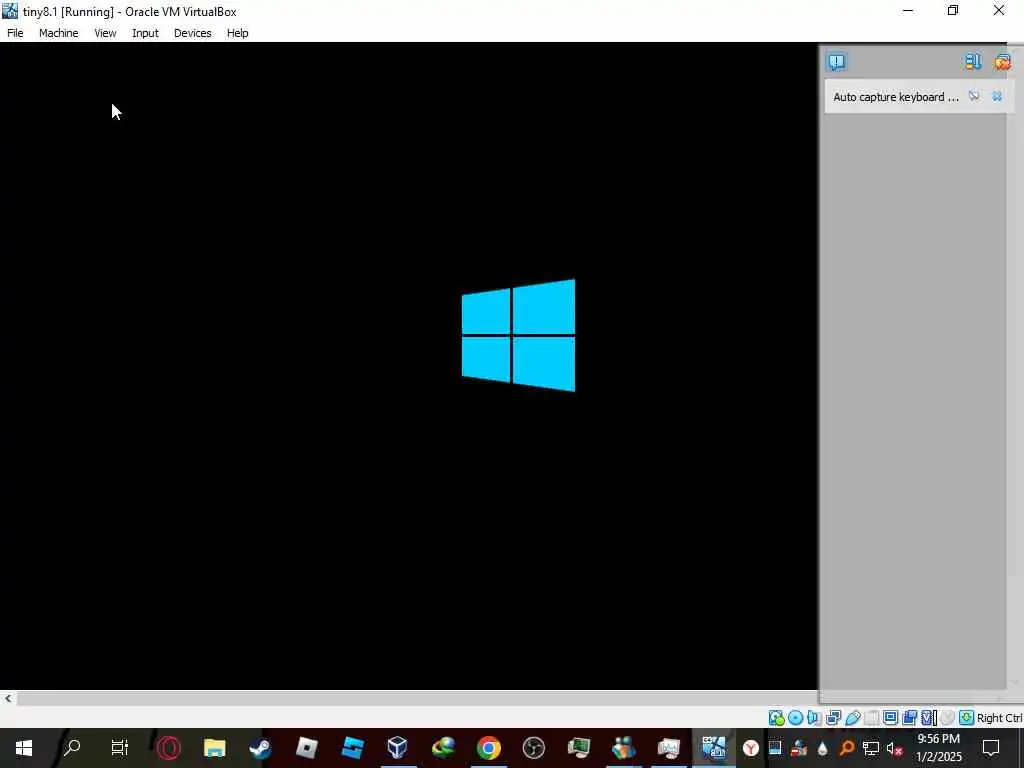The width and height of the screenshot is (1024, 768).
Task: Open the green monitor app in taskbar
Action: pos(579,748)
